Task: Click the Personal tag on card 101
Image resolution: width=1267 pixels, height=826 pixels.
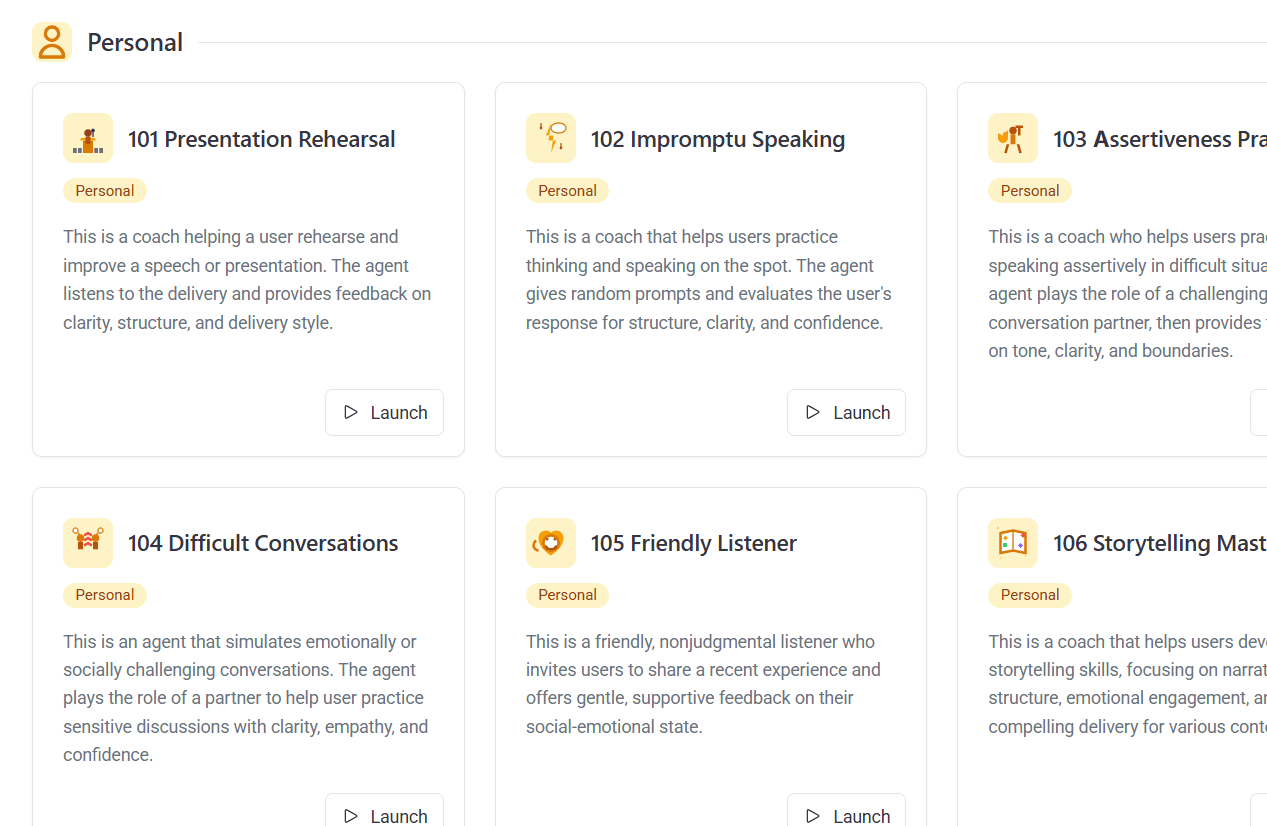Action: tap(104, 190)
